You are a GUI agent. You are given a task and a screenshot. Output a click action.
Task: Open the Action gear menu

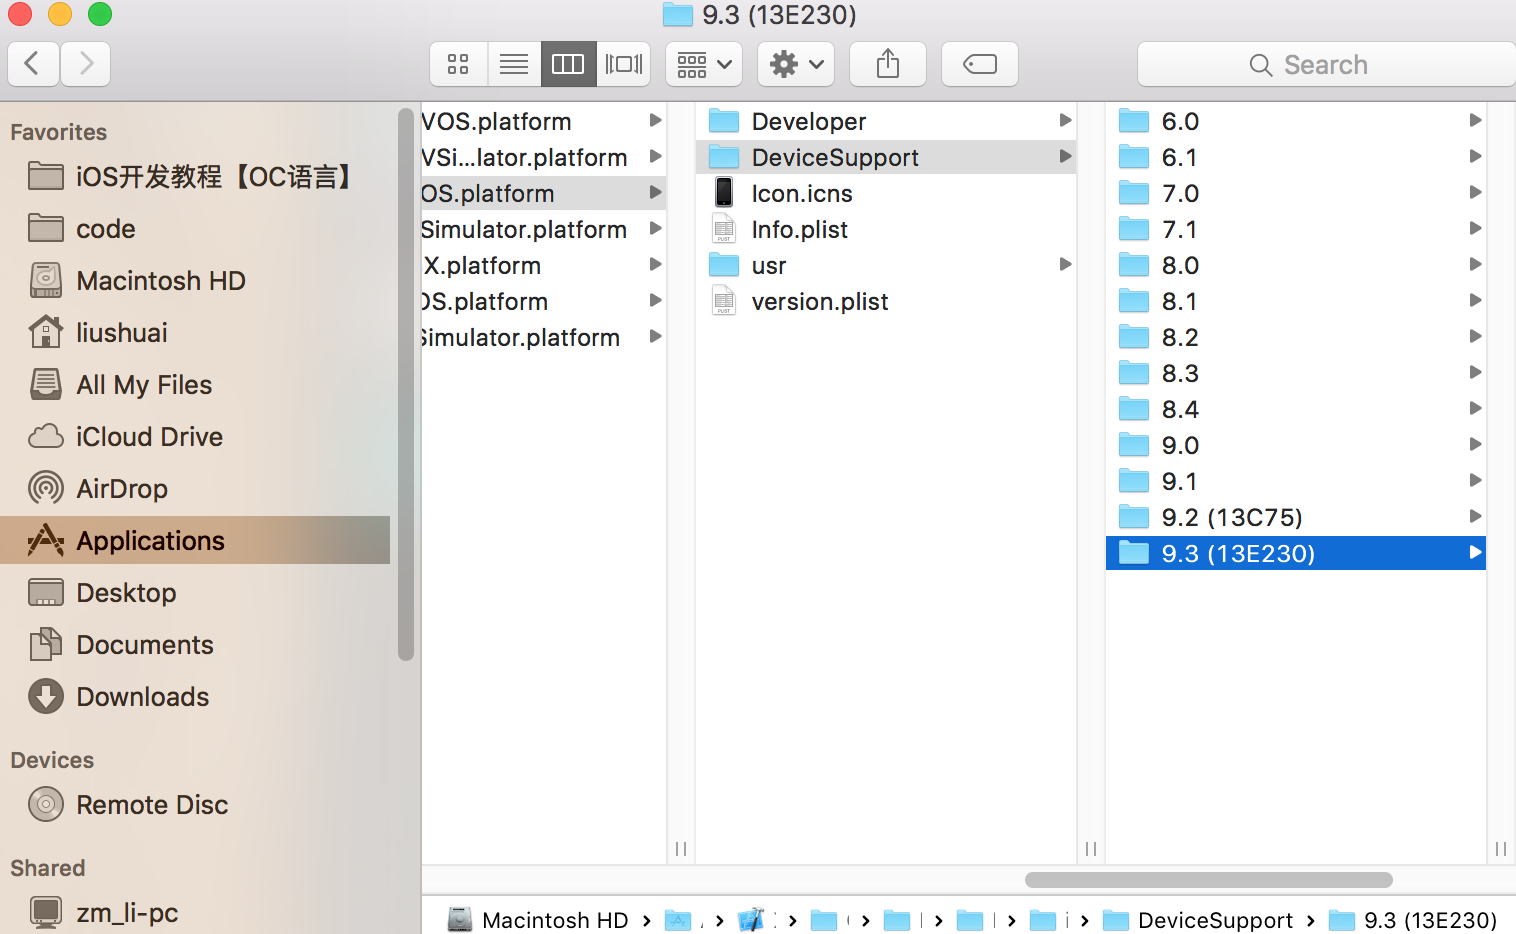pyautogui.click(x=795, y=63)
